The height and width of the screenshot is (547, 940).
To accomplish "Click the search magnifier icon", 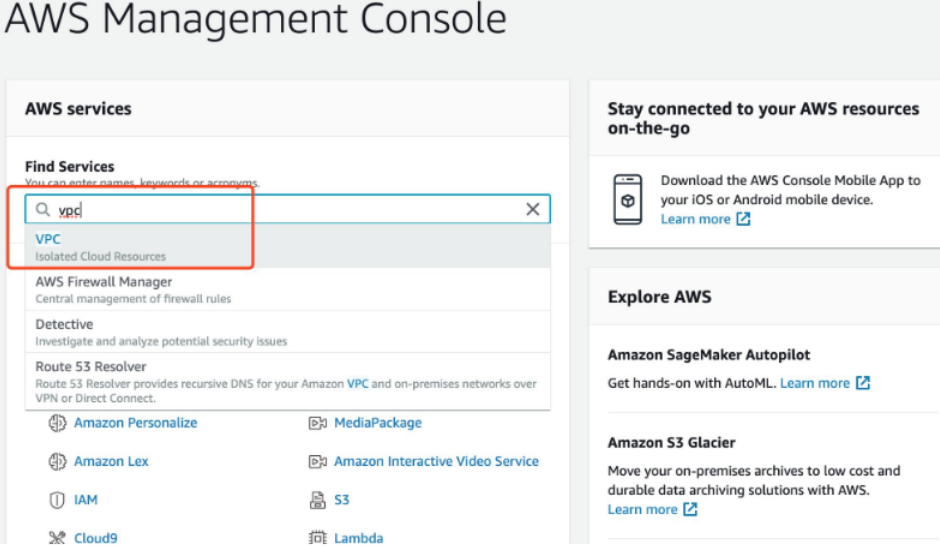I will (43, 209).
